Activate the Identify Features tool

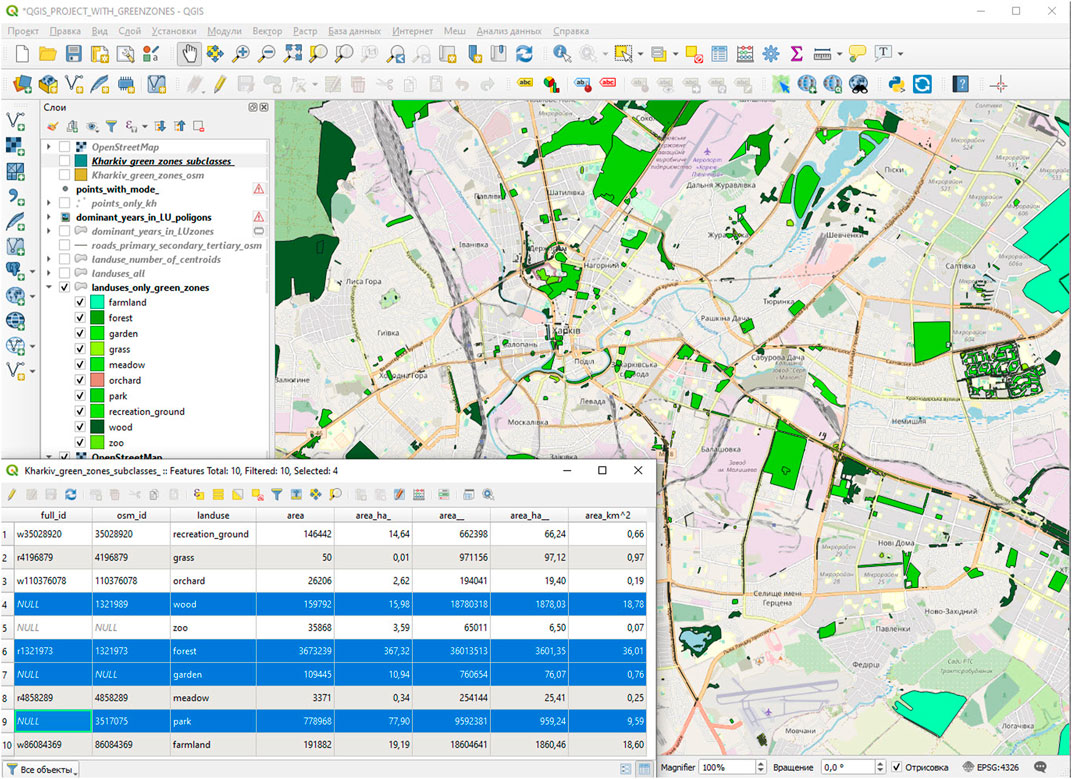pyautogui.click(x=562, y=53)
